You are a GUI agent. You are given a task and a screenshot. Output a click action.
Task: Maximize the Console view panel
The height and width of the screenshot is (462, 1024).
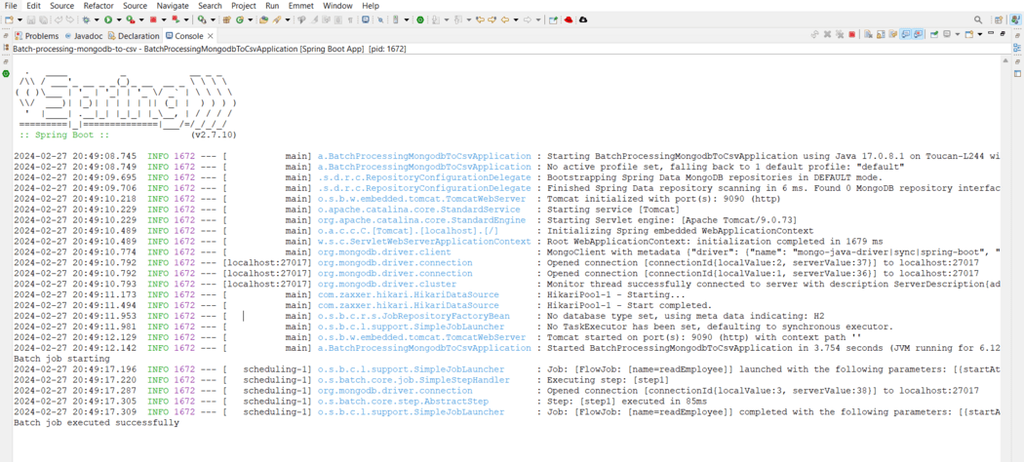click(1002, 33)
